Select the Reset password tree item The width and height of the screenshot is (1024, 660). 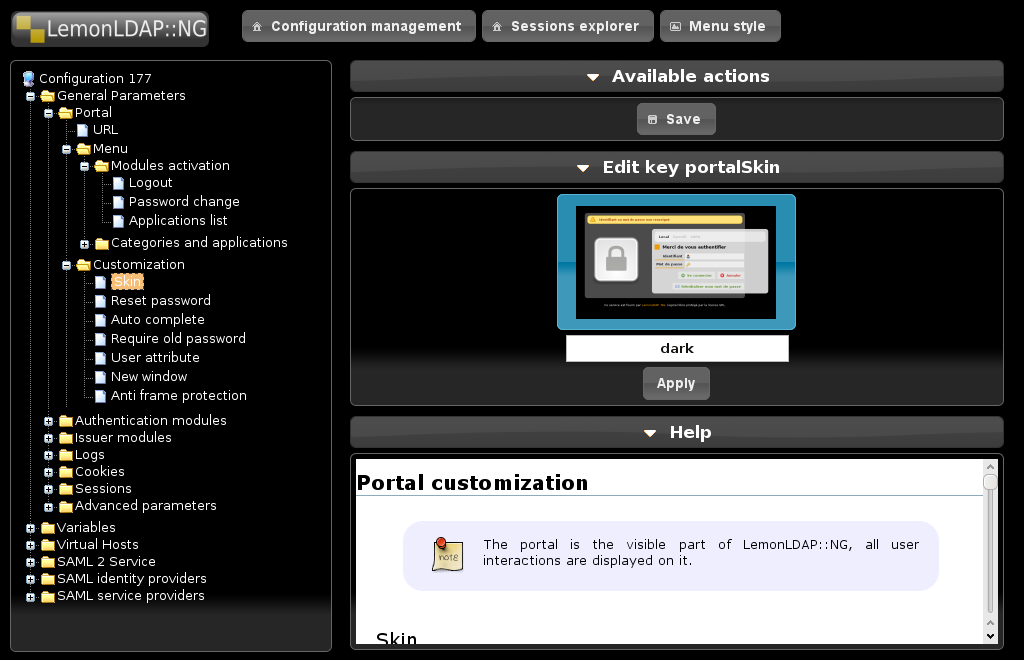(161, 301)
